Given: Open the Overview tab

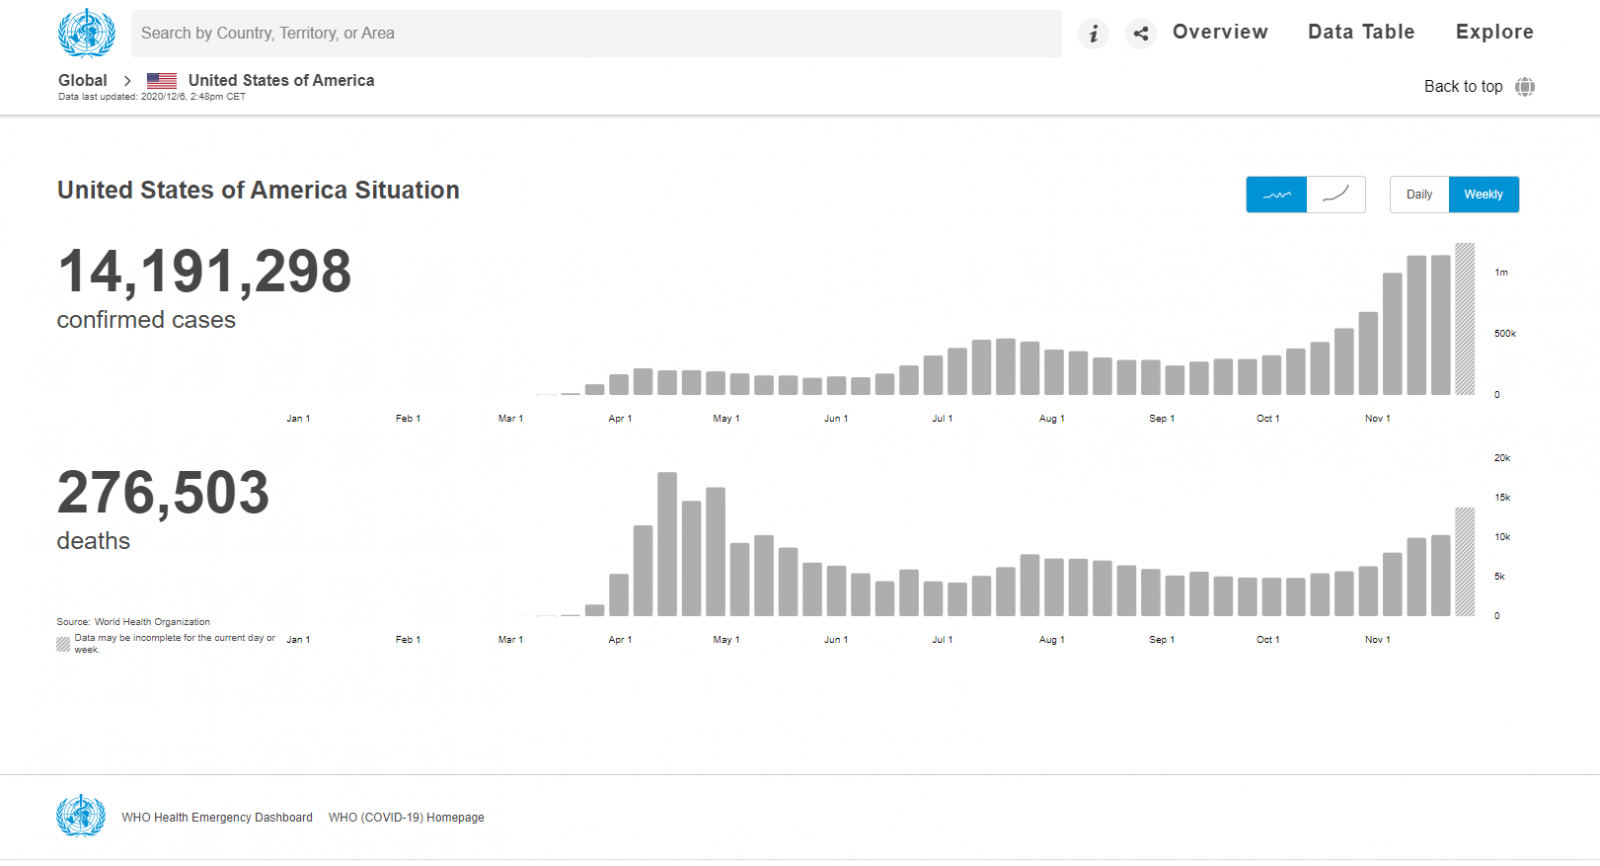Looking at the screenshot, I should [x=1220, y=32].
